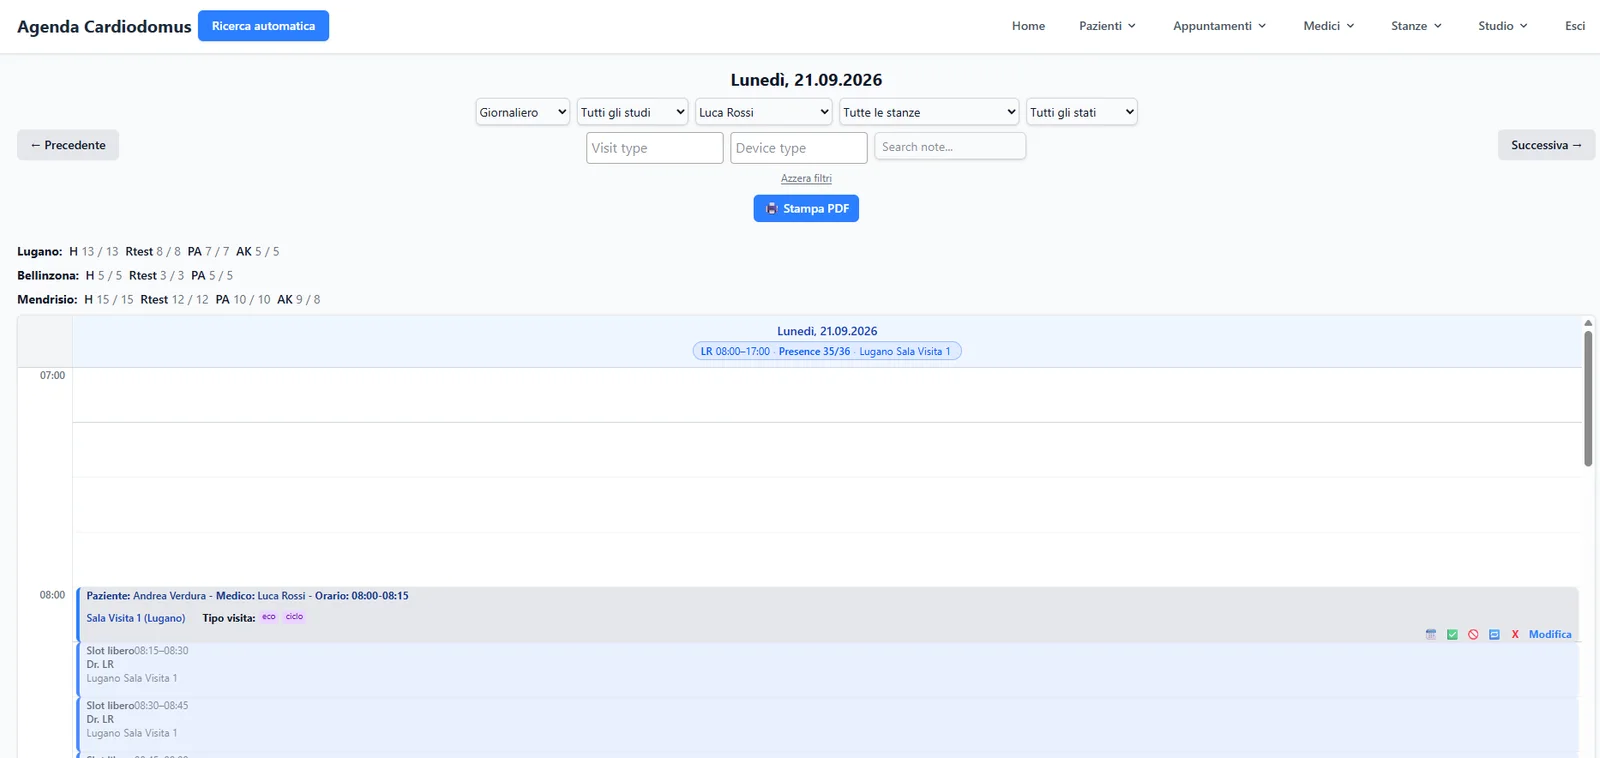Click the Search note field
The height and width of the screenshot is (758, 1600).
point(950,147)
